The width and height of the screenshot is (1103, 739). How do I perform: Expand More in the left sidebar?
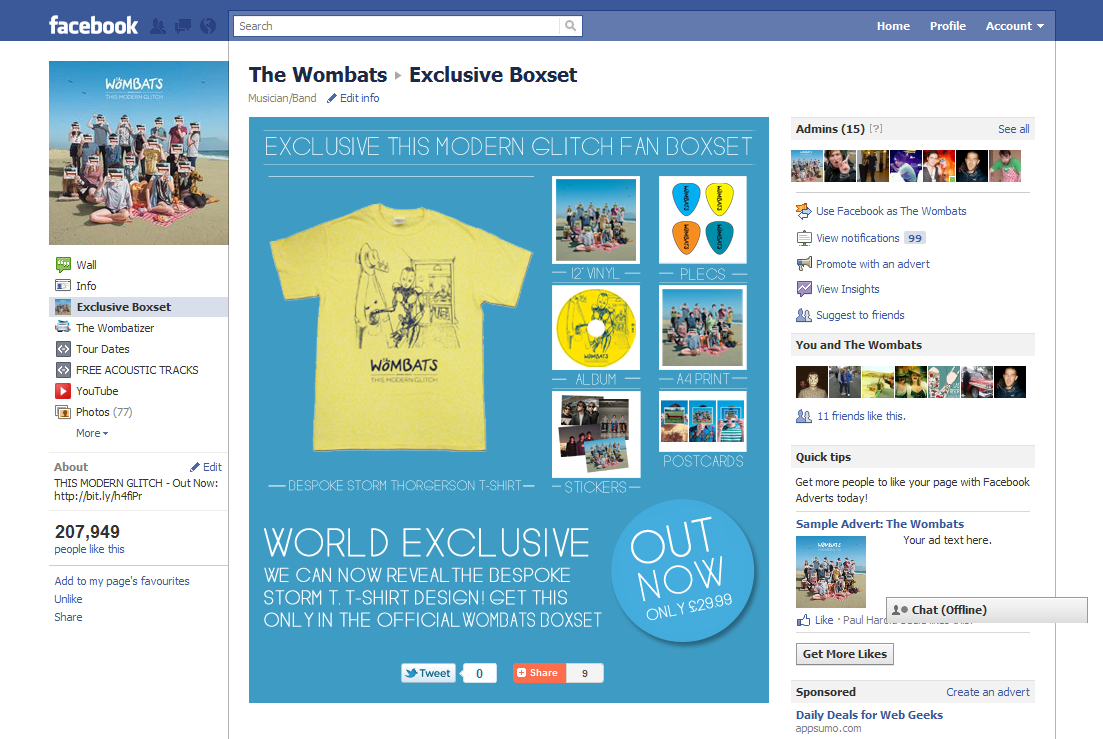91,433
